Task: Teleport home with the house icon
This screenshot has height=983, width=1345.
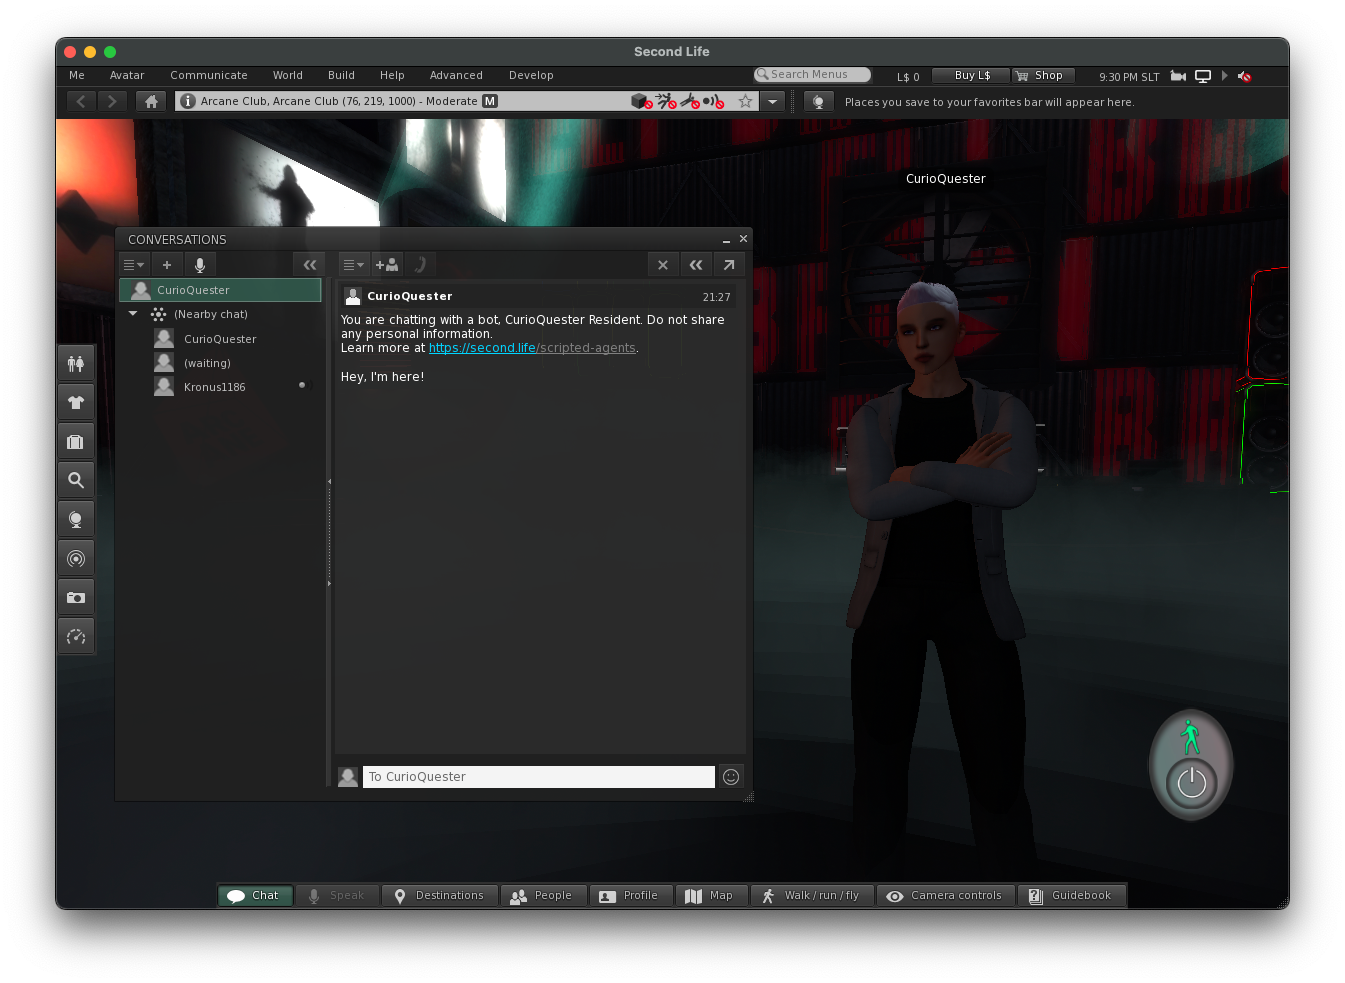Action: [x=151, y=101]
